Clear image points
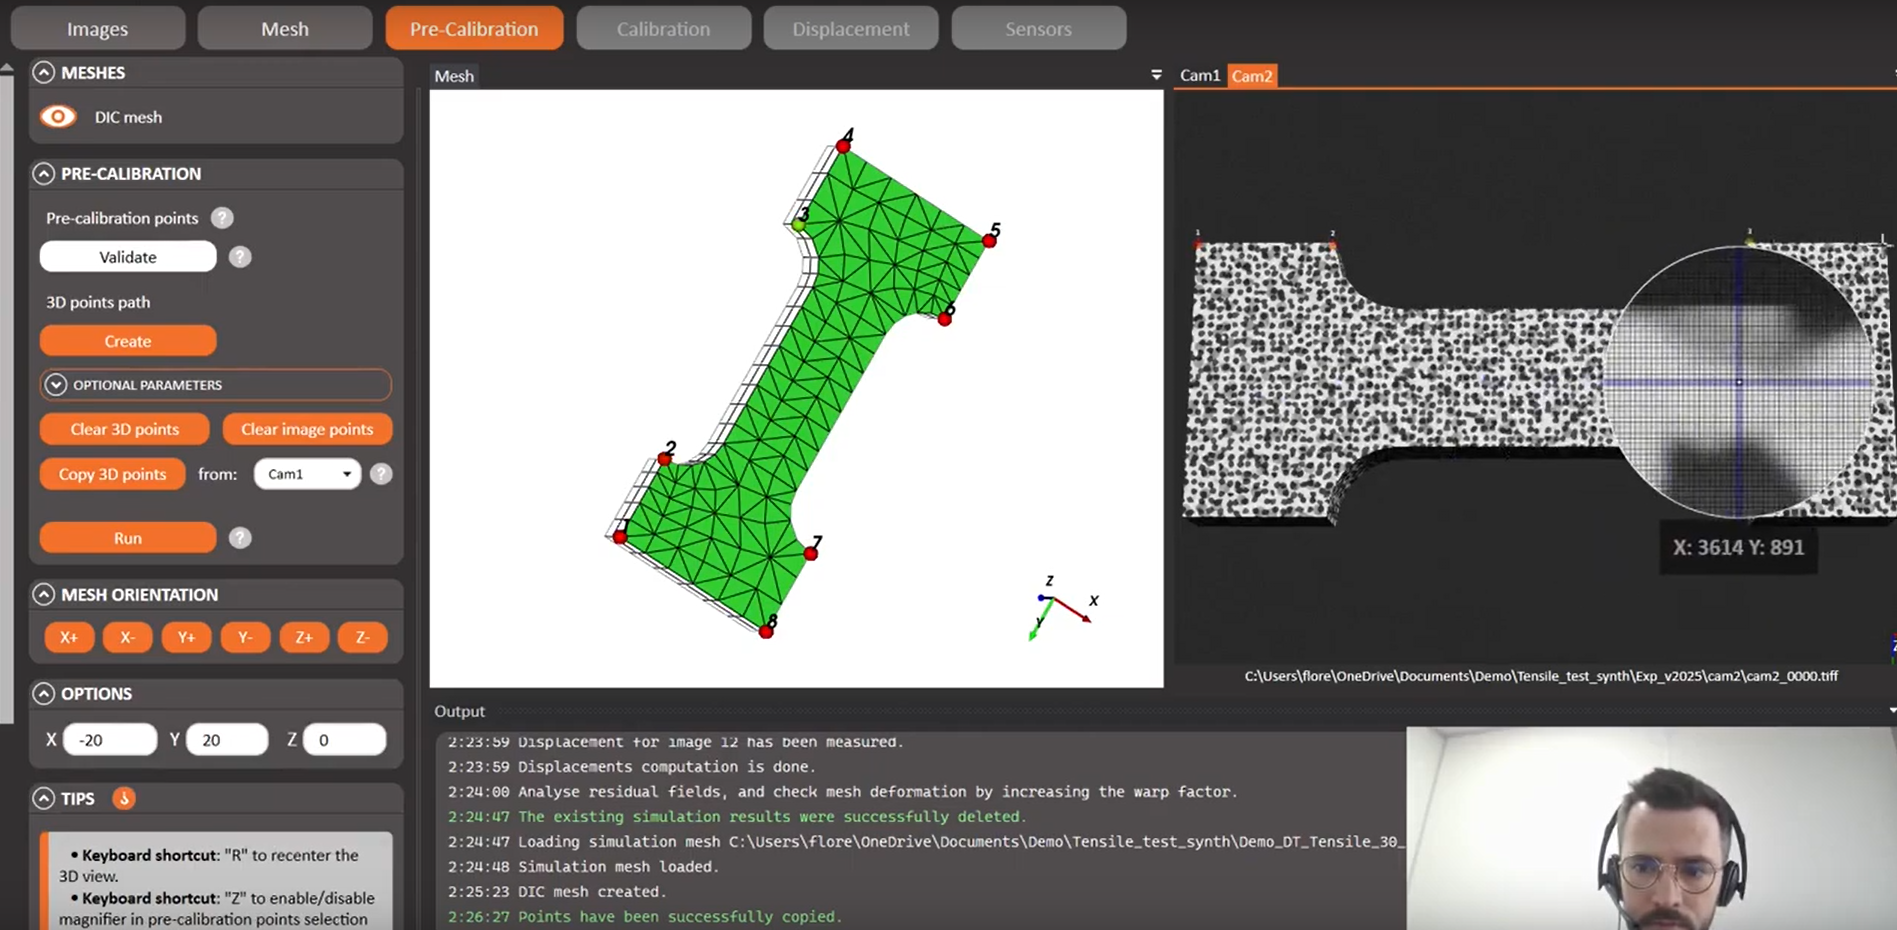Viewport: 1897px width, 930px height. click(307, 429)
